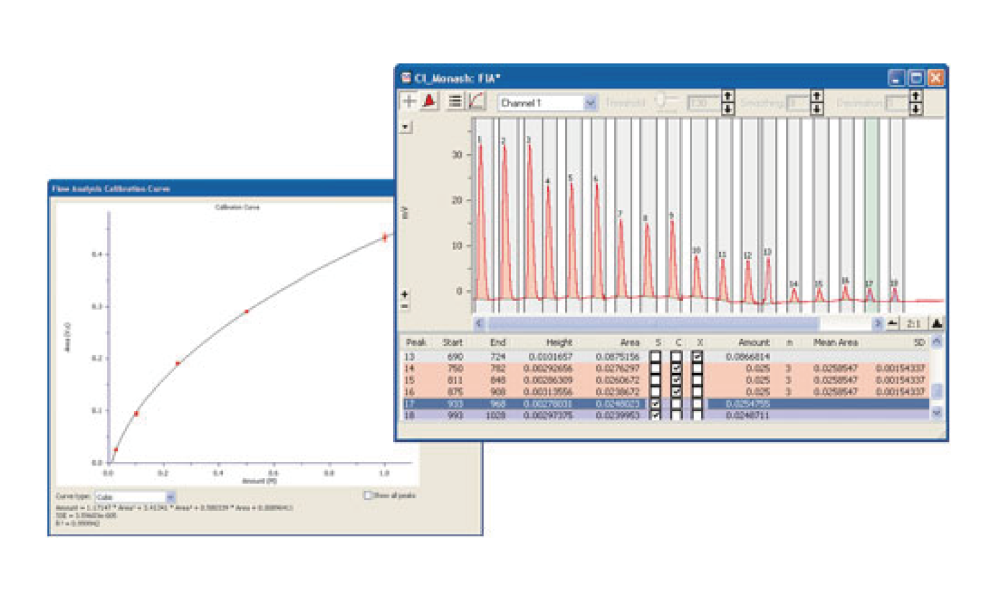Image resolution: width=995 pixels, height=600 pixels.
Task: Click the 2:1 zoom ratio control
Action: click(x=913, y=322)
